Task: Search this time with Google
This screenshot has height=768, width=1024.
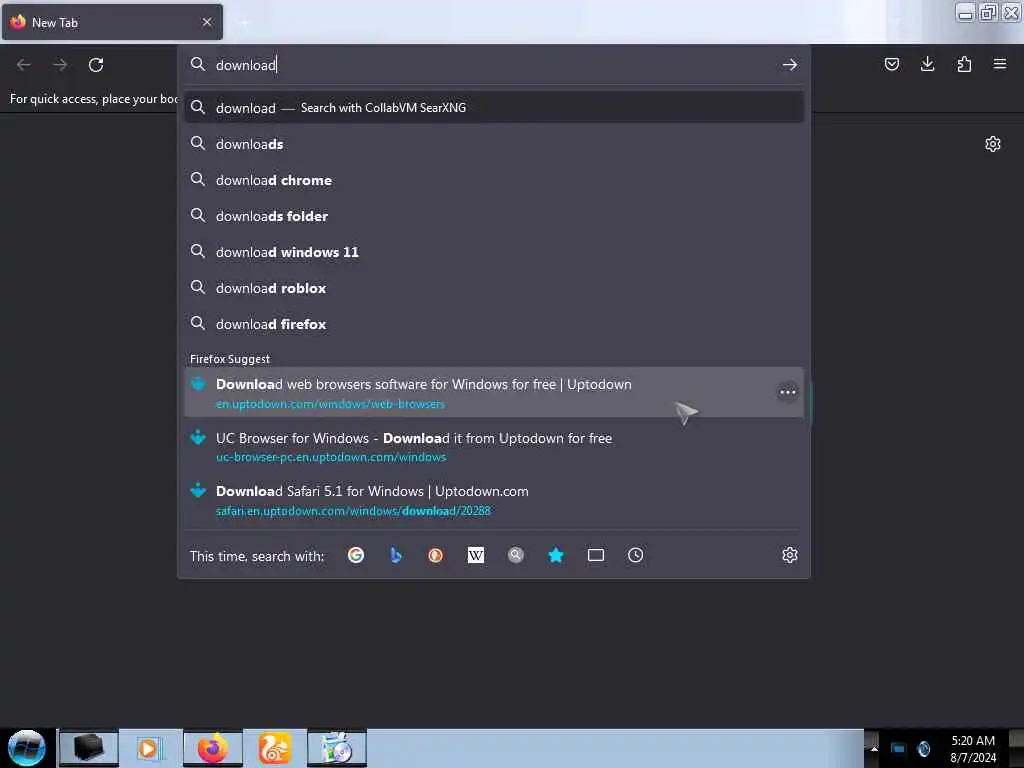Action: [356, 555]
